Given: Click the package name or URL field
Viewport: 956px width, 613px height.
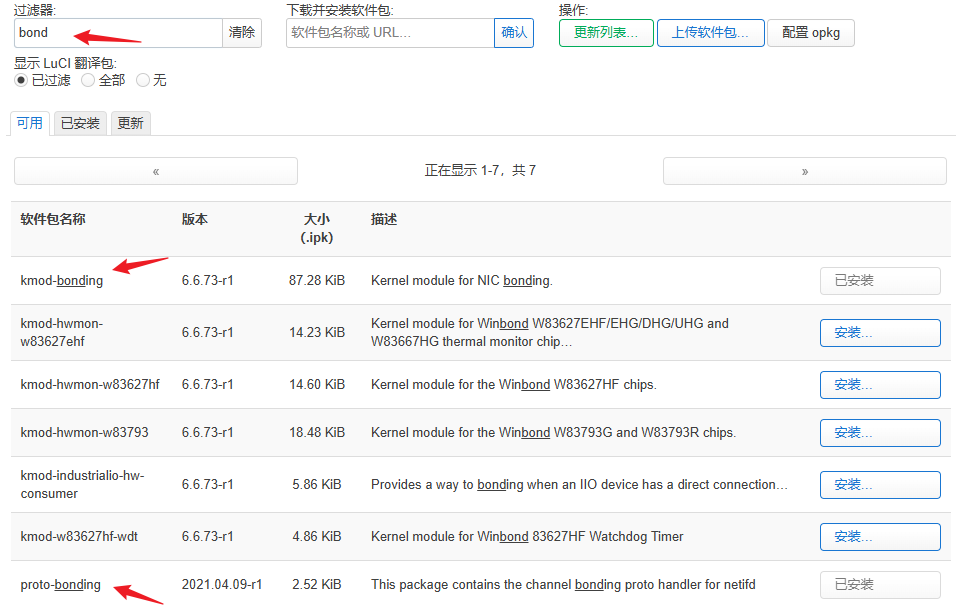Looking at the screenshot, I should (x=390, y=33).
